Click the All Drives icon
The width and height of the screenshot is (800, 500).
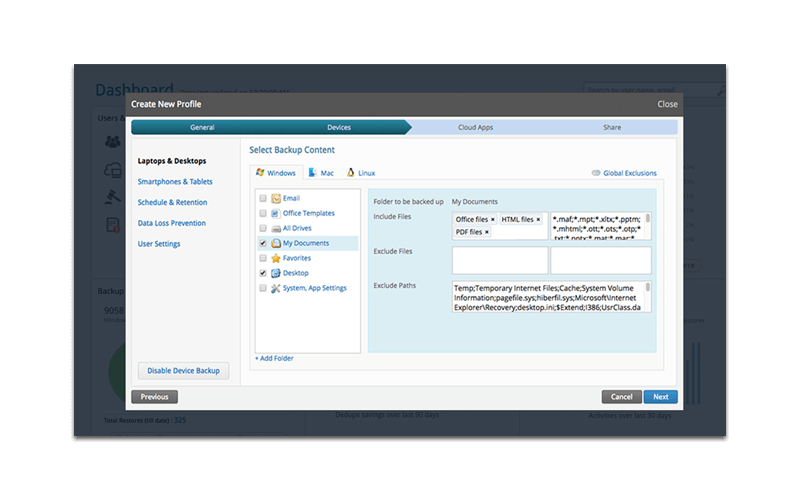276,228
